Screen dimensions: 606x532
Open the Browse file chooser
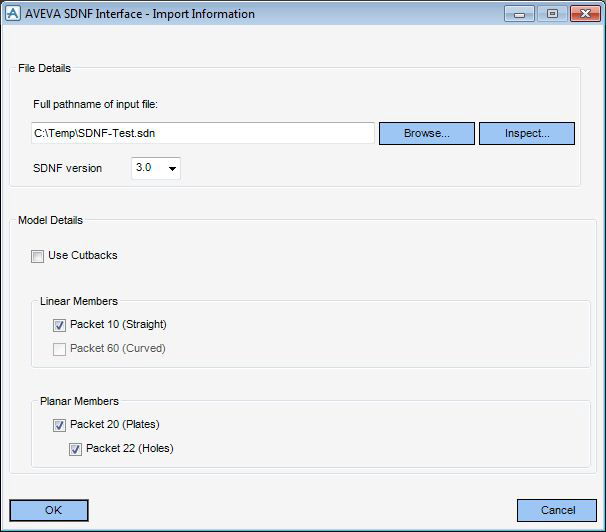pyautogui.click(x=427, y=133)
